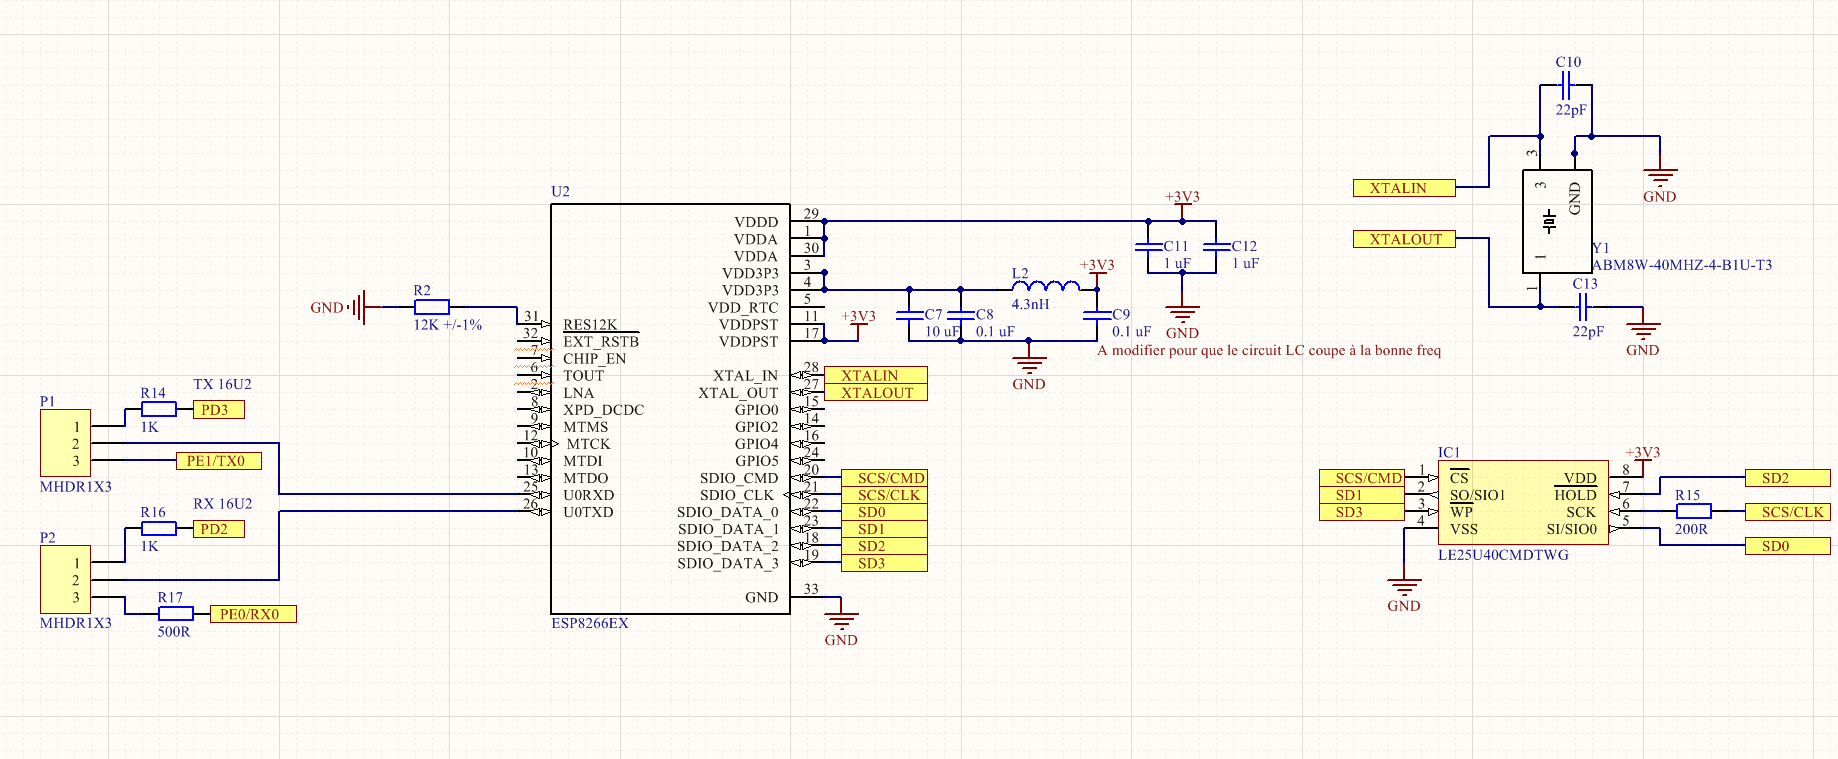Select resistor R14 1K near P1

(x=158, y=409)
